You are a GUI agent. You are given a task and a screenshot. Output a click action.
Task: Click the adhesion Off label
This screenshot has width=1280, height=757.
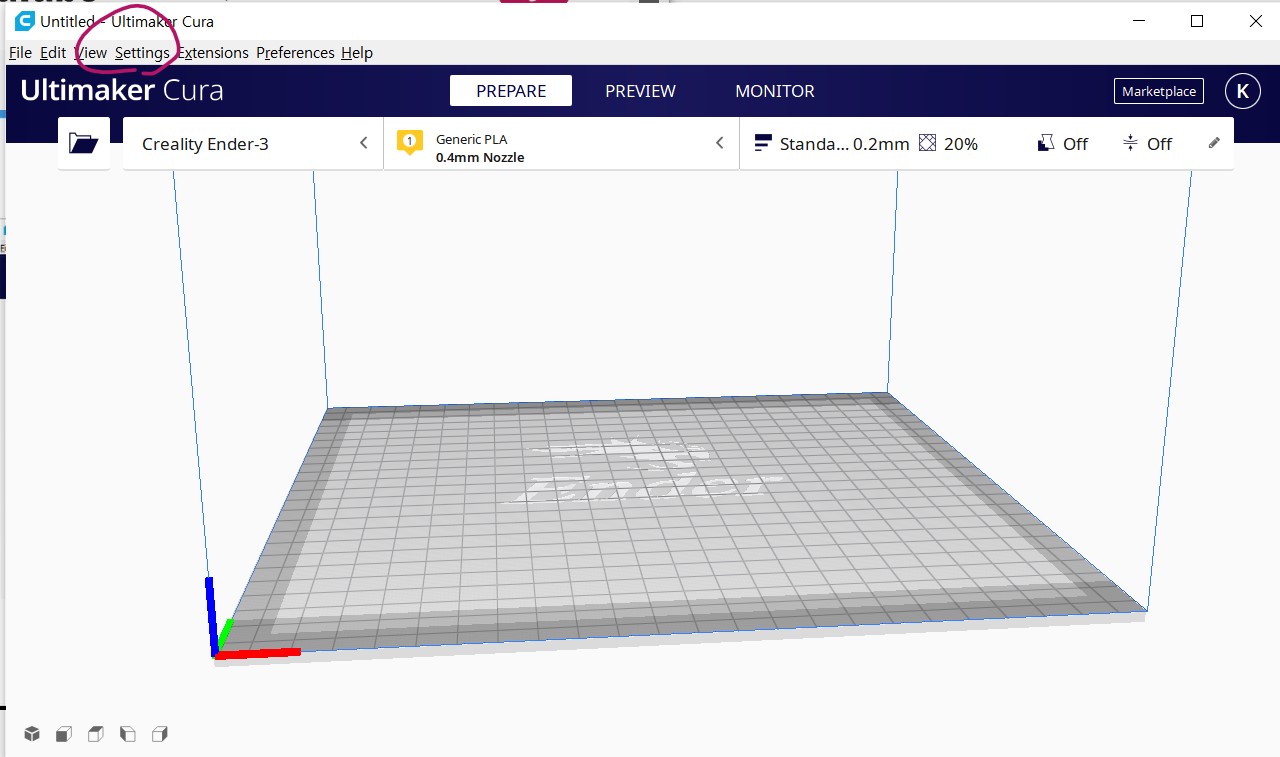(x=1159, y=144)
